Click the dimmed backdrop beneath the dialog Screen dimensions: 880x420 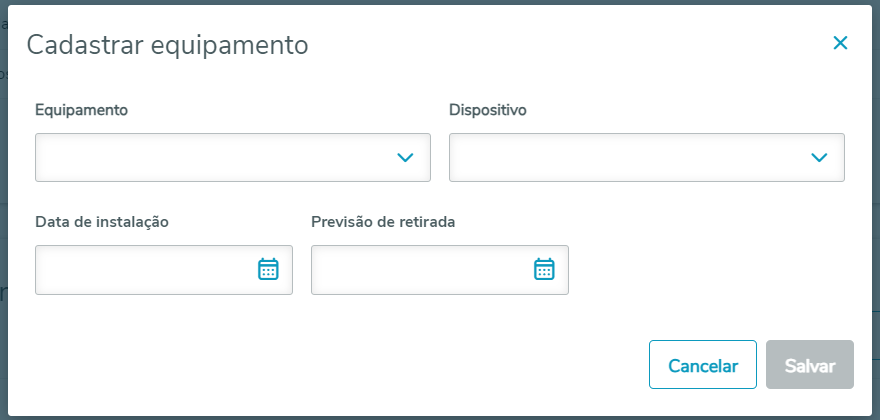tap(440, 416)
